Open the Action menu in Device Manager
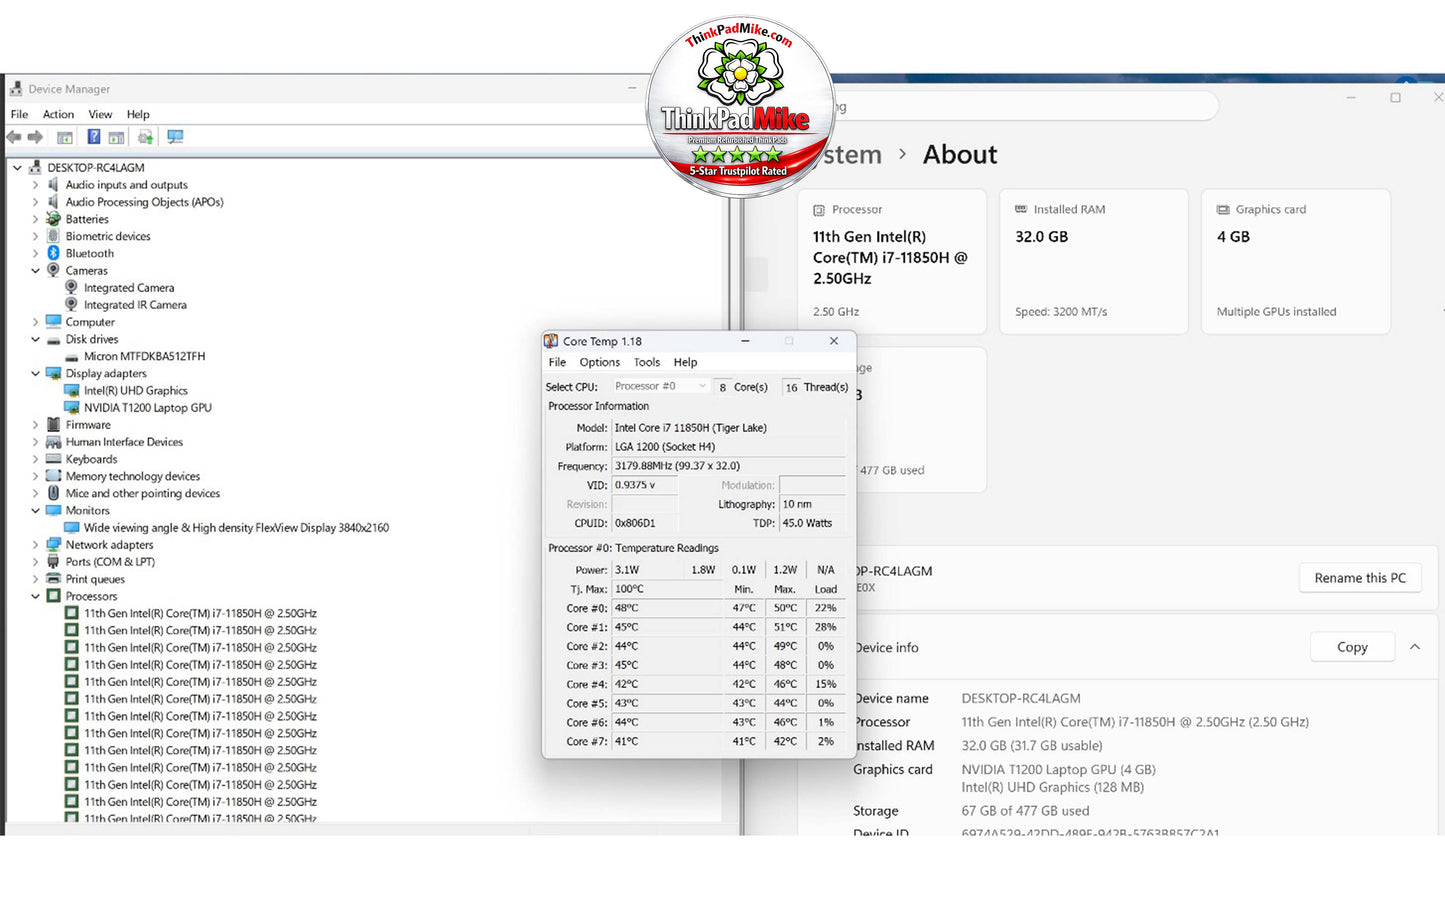The height and width of the screenshot is (908, 1445). [58, 114]
